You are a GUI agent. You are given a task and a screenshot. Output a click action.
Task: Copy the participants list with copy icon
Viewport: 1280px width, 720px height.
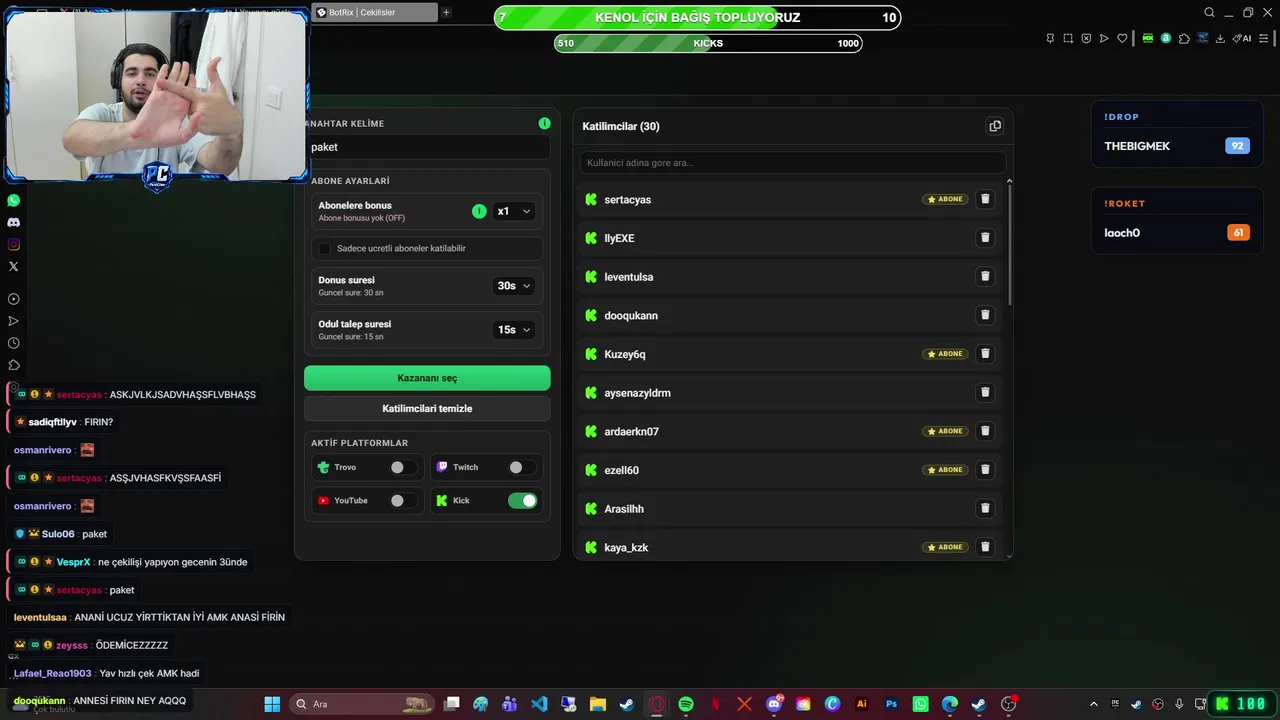point(994,126)
